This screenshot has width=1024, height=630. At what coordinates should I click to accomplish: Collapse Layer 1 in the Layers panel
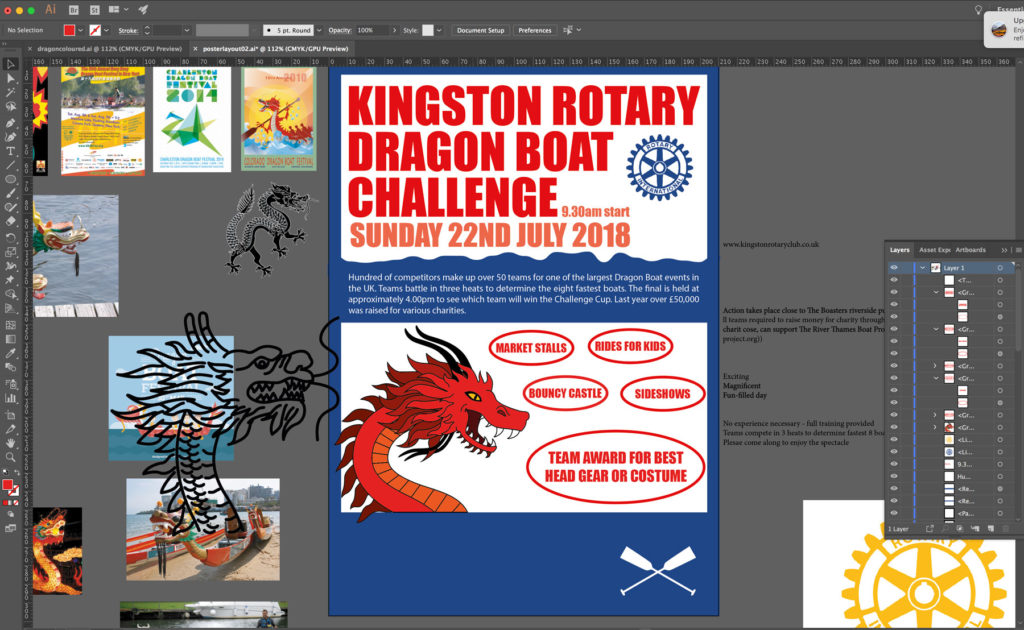[x=923, y=268]
